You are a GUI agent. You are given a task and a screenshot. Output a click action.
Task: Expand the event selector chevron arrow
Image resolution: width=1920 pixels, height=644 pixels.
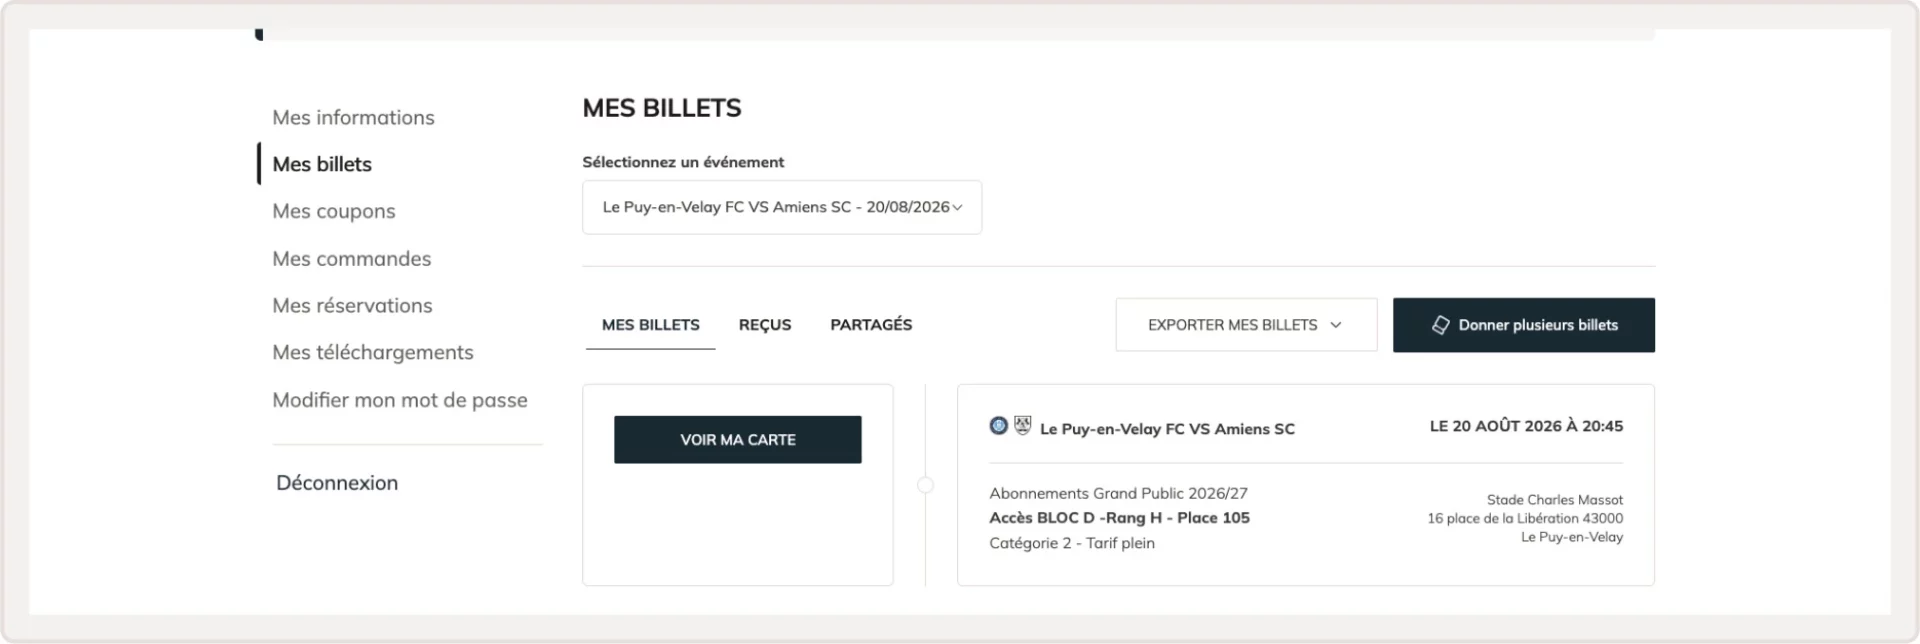click(x=957, y=207)
